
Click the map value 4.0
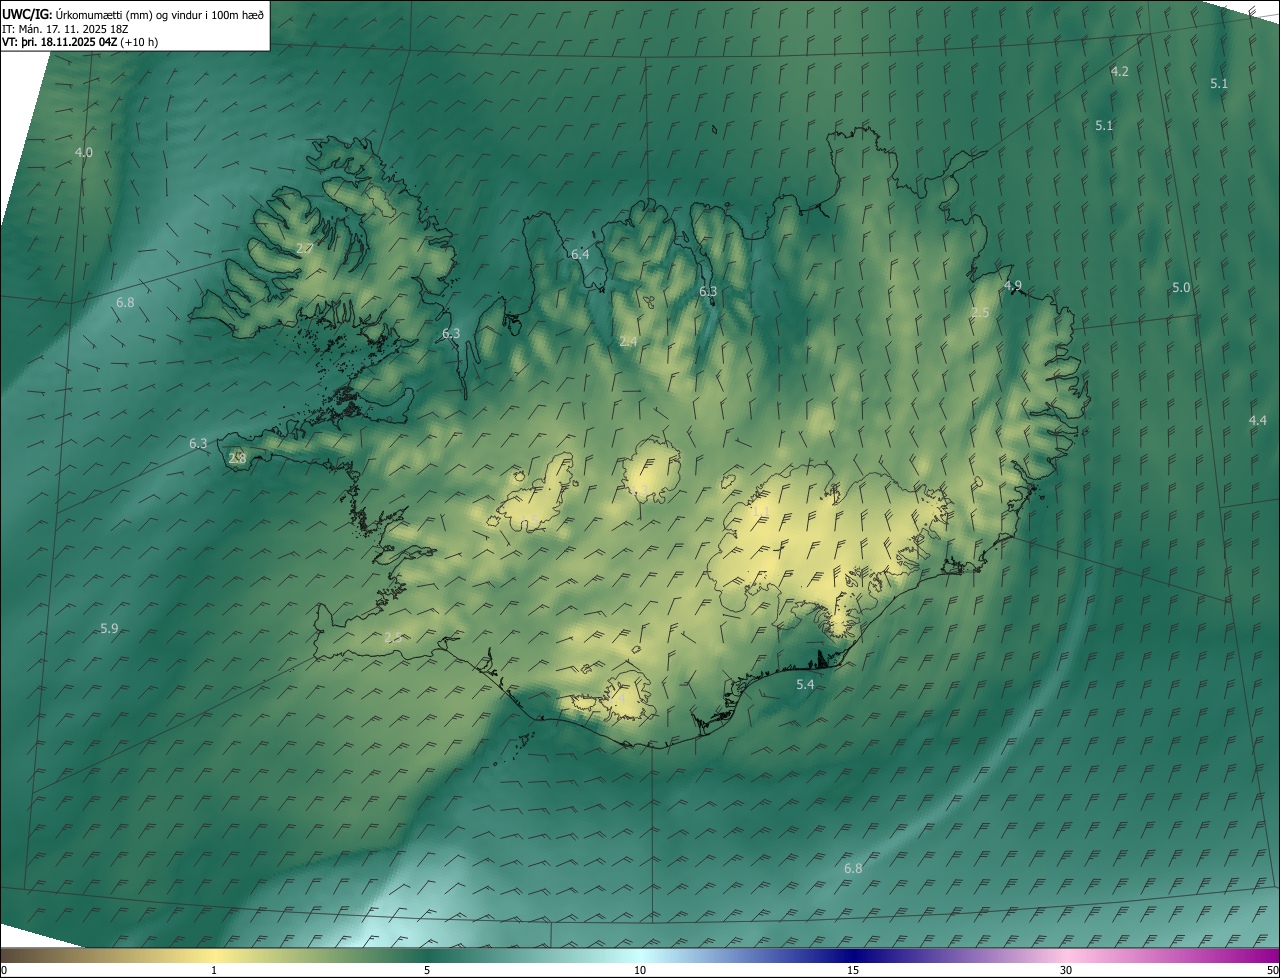click(x=84, y=153)
